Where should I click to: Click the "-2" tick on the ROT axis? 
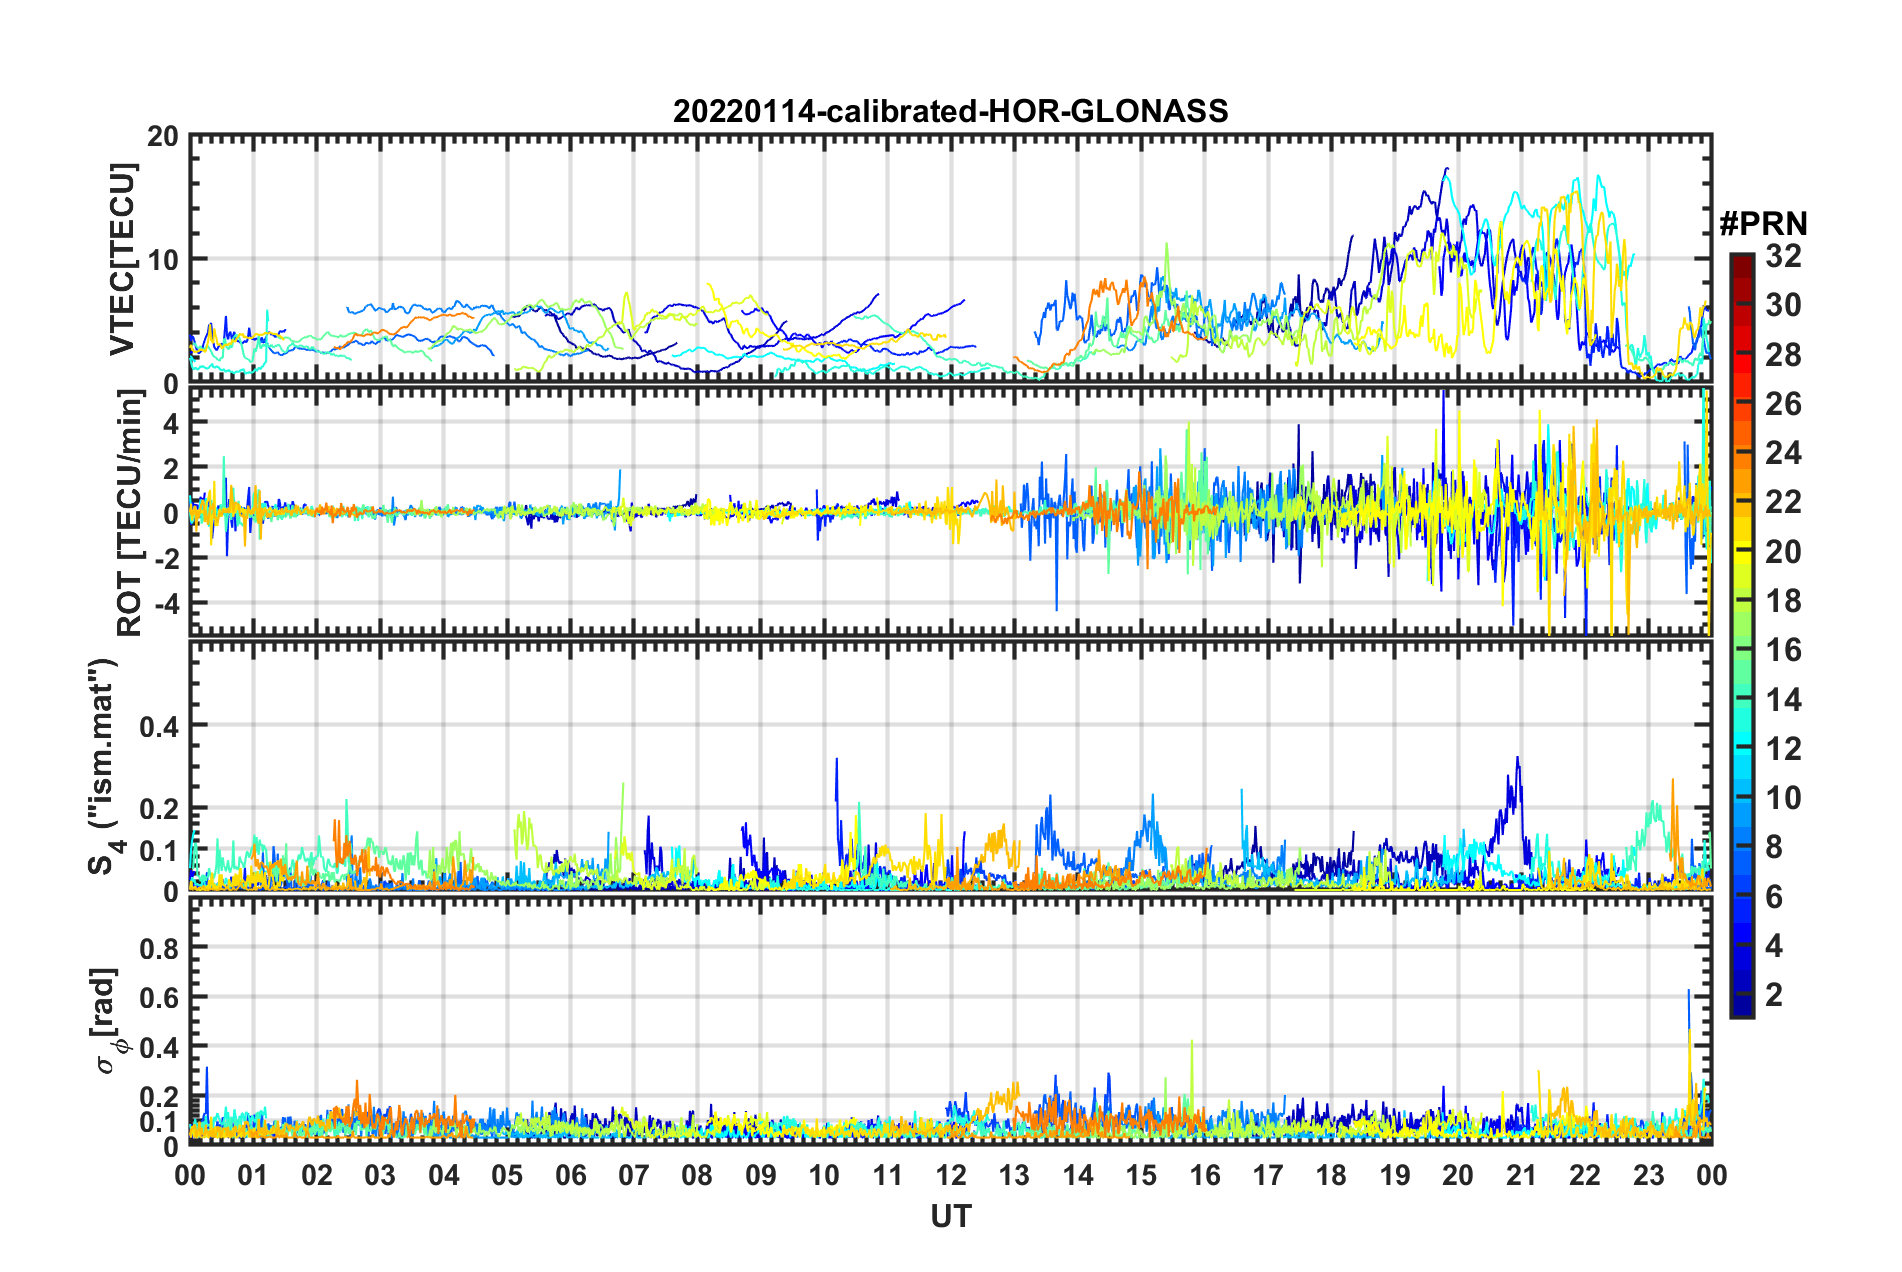[x=165, y=559]
